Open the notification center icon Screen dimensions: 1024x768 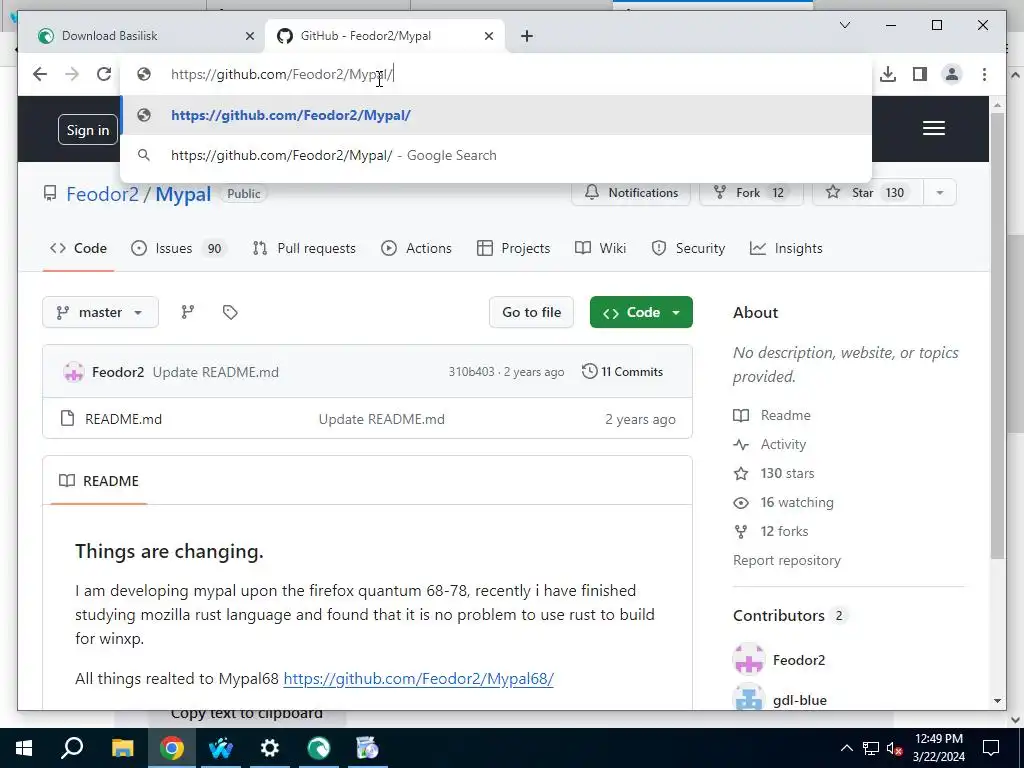[x=991, y=748]
